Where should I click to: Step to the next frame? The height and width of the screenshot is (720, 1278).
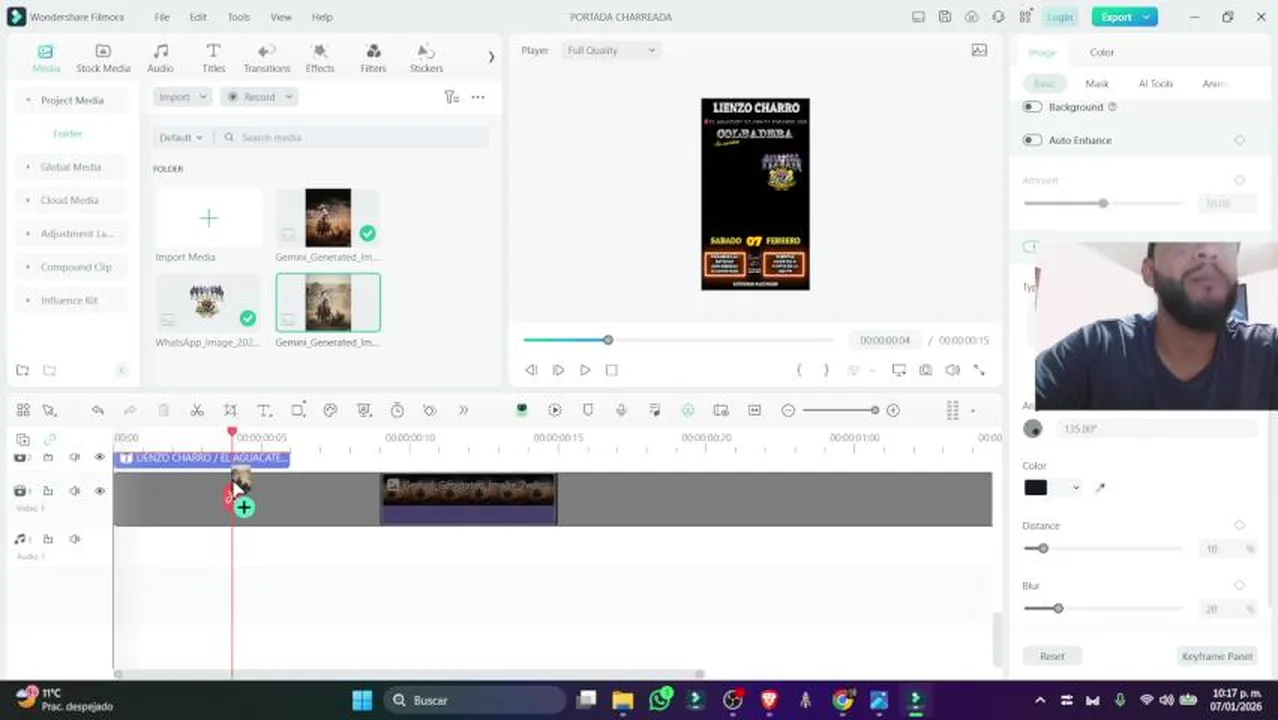[x=558, y=370]
